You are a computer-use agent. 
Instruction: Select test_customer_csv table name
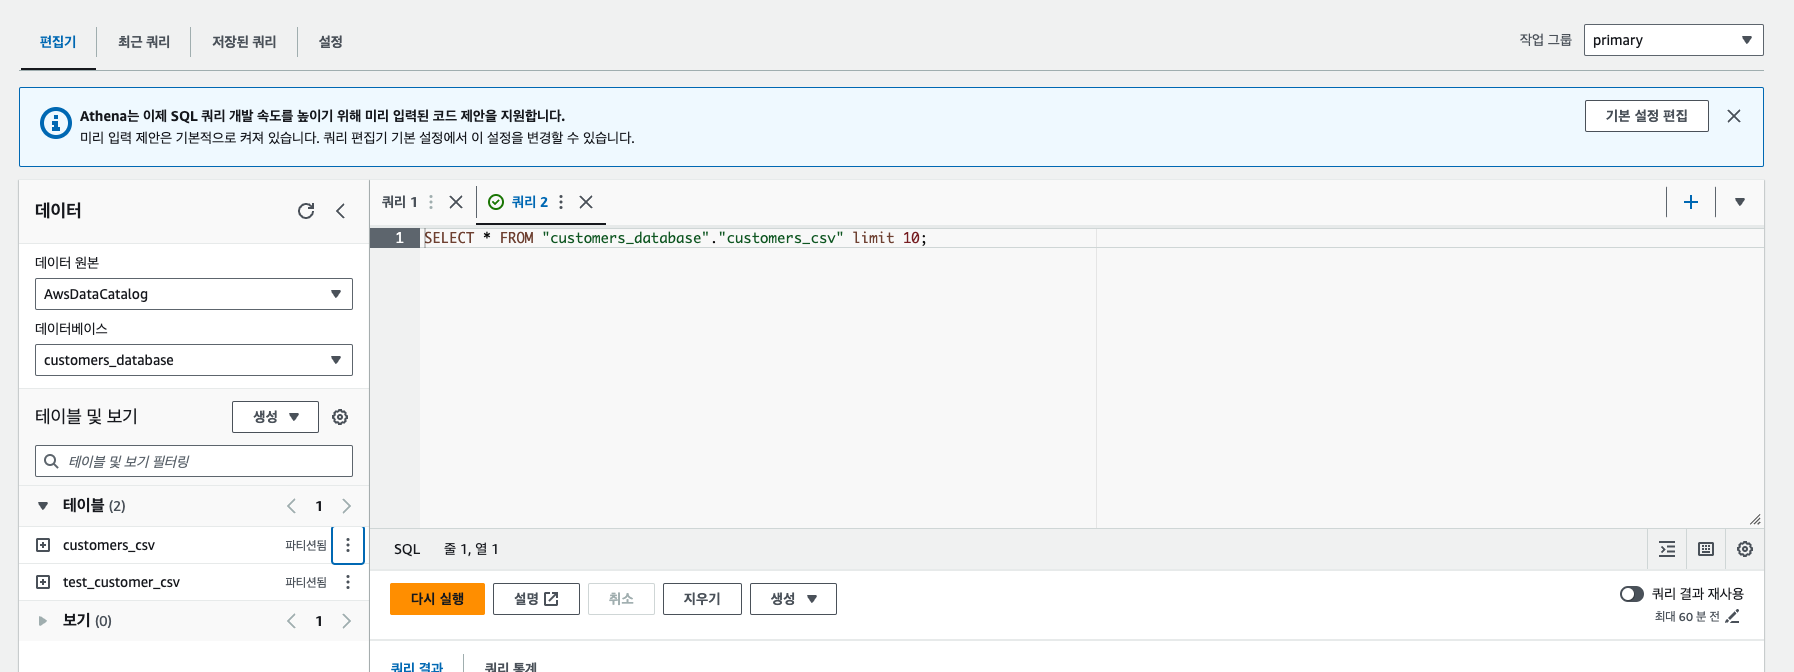pyautogui.click(x=121, y=582)
